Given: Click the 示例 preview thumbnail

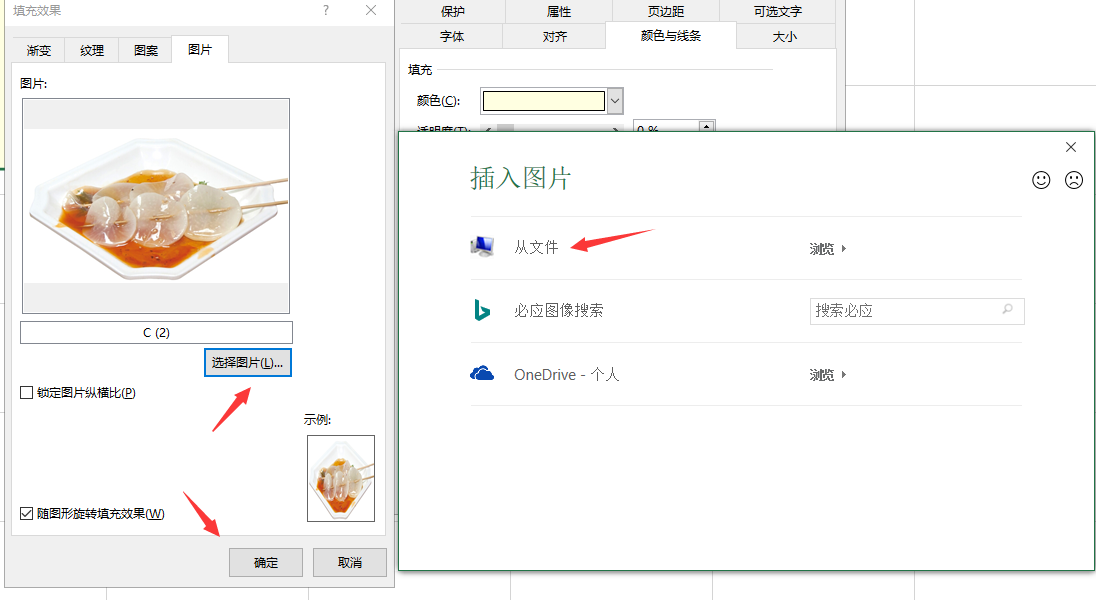Looking at the screenshot, I should pyautogui.click(x=340, y=478).
